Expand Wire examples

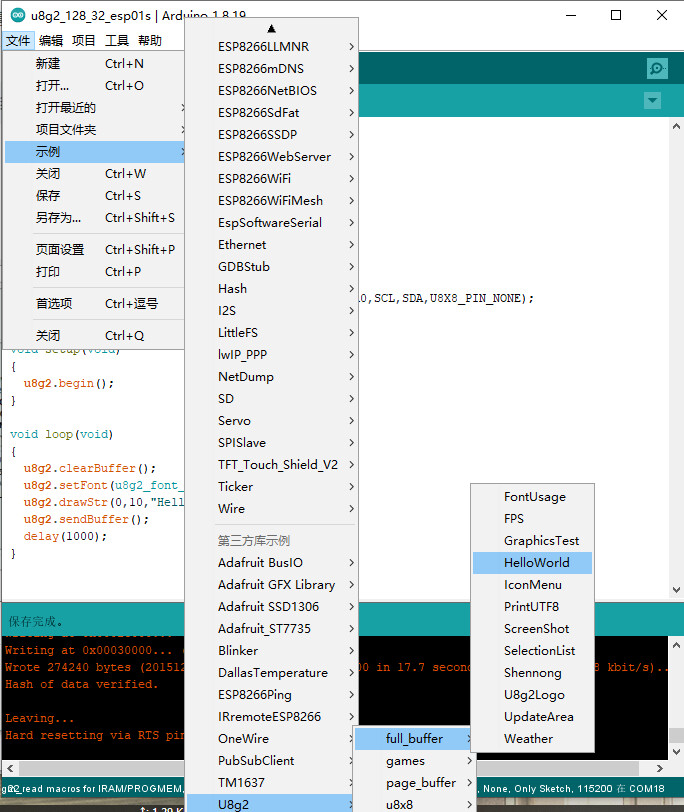[271, 509]
